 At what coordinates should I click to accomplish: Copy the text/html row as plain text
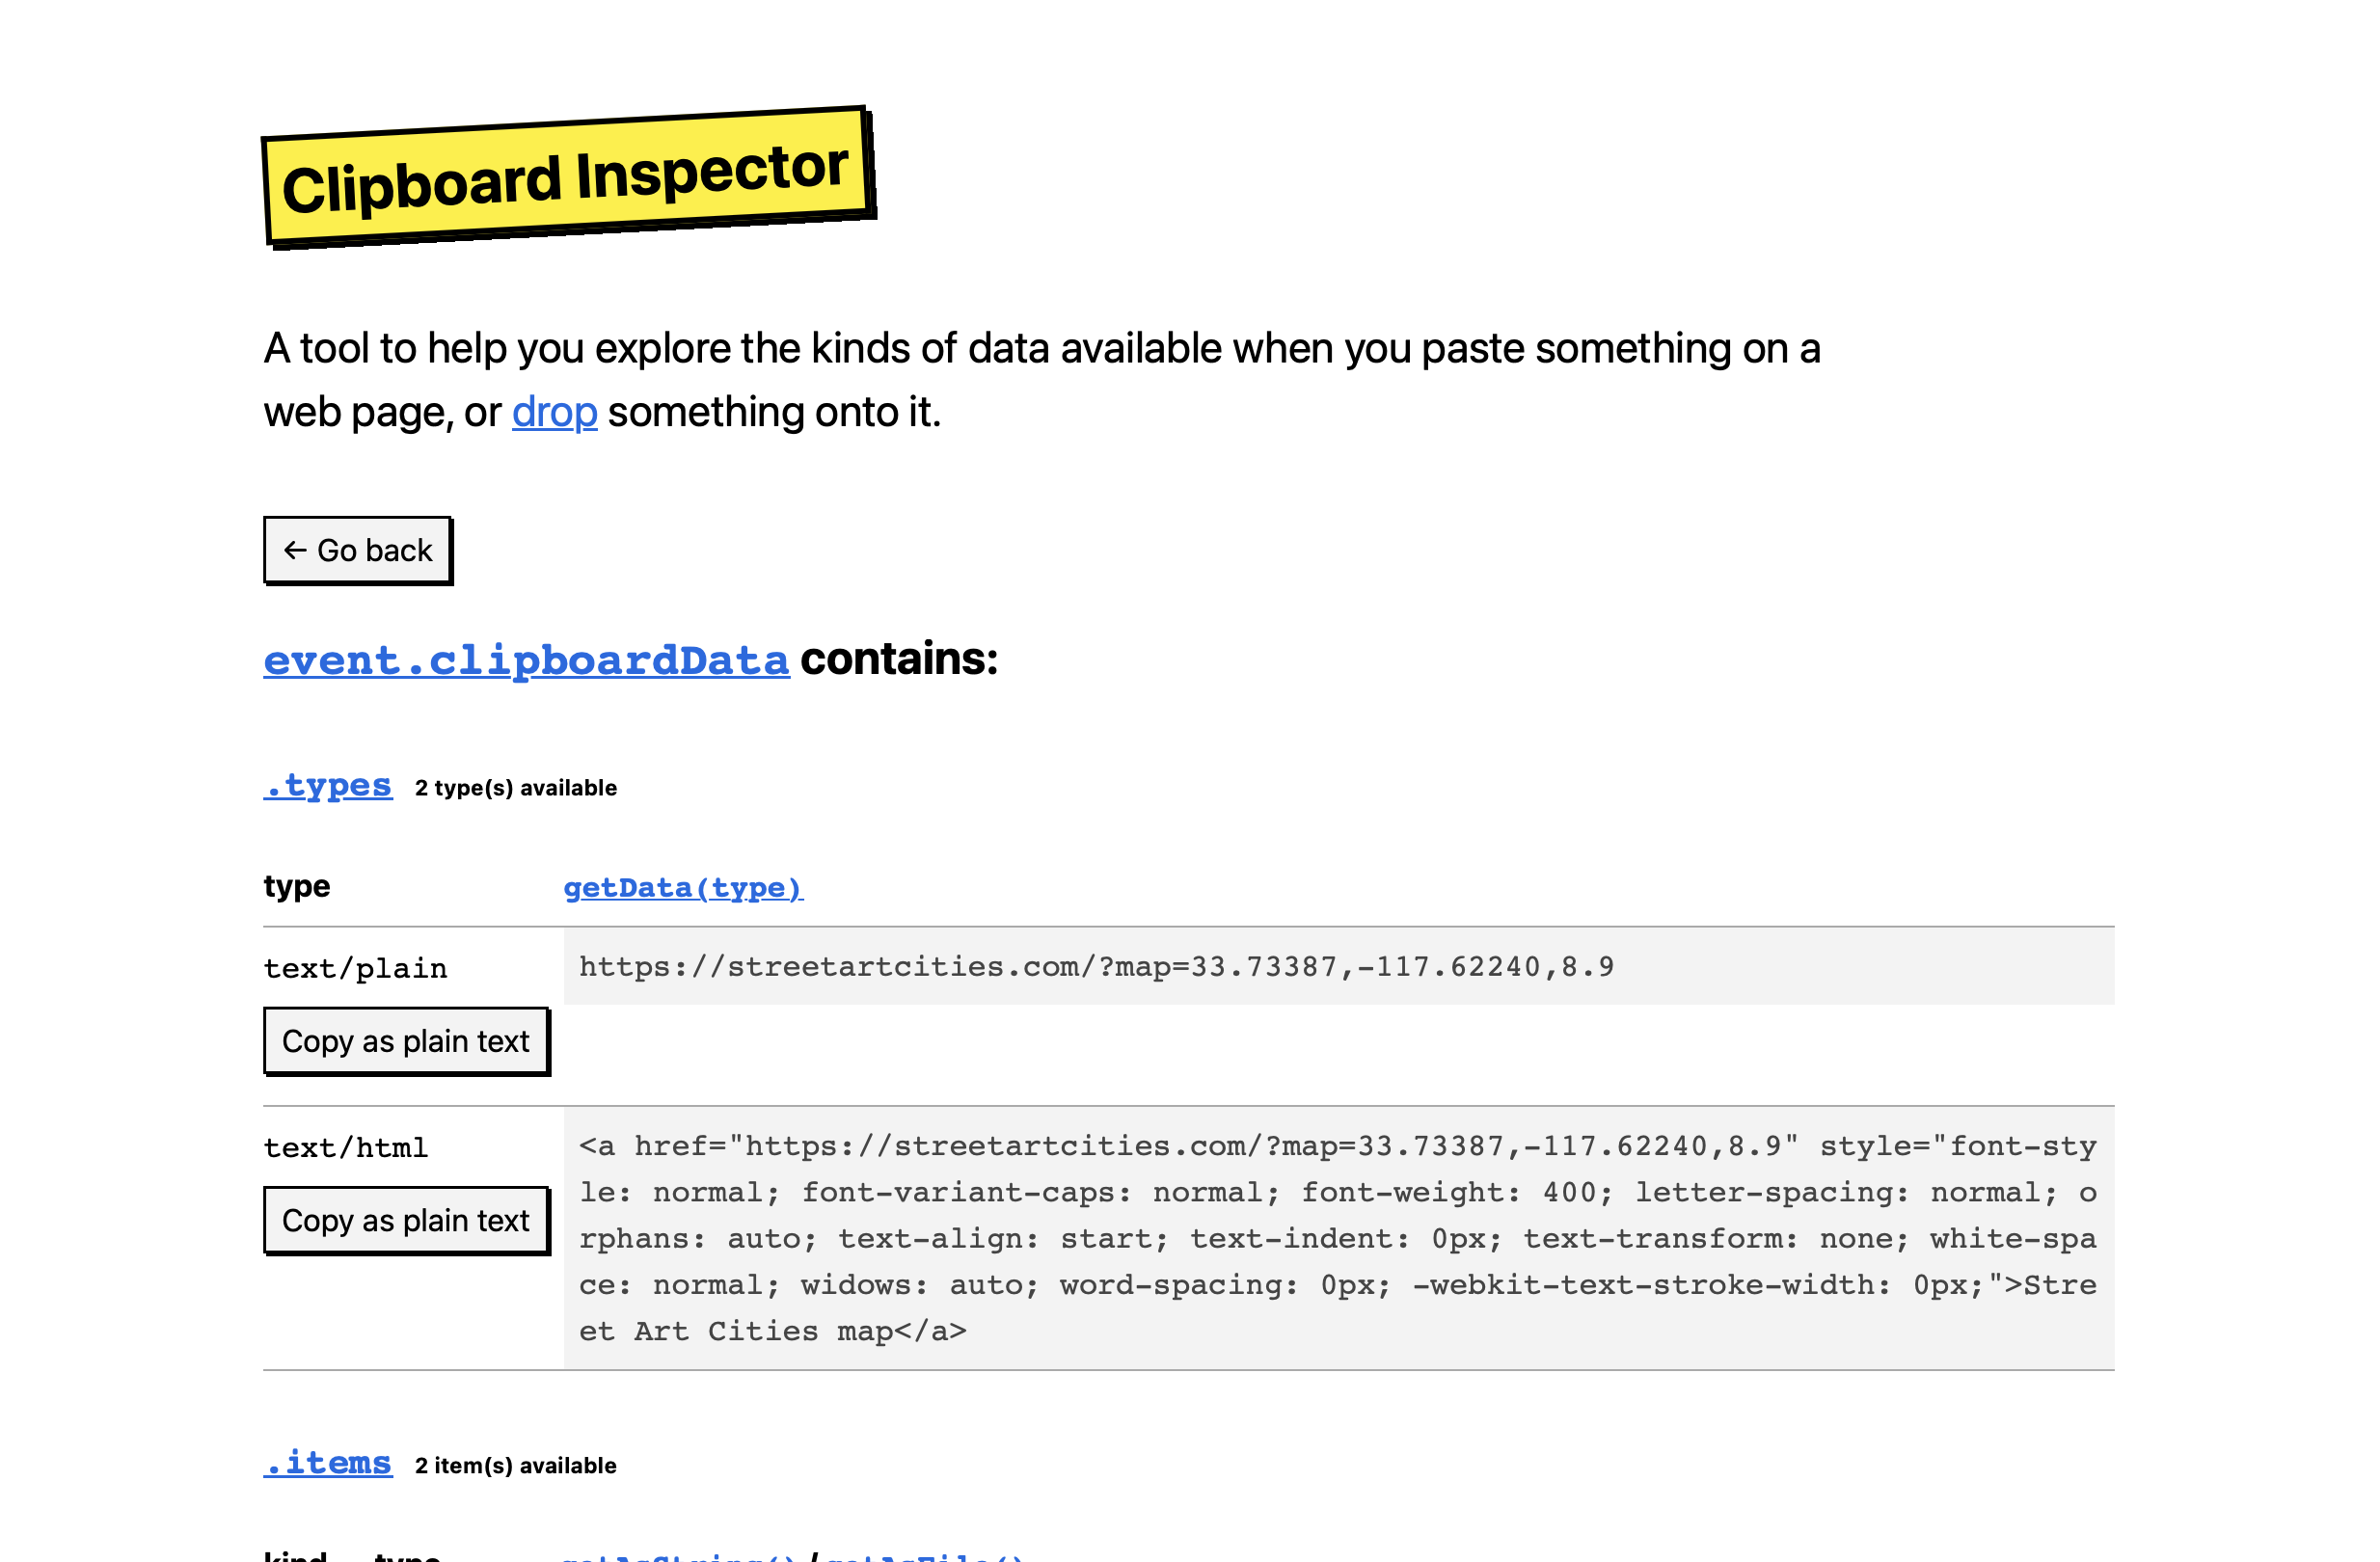pos(405,1220)
